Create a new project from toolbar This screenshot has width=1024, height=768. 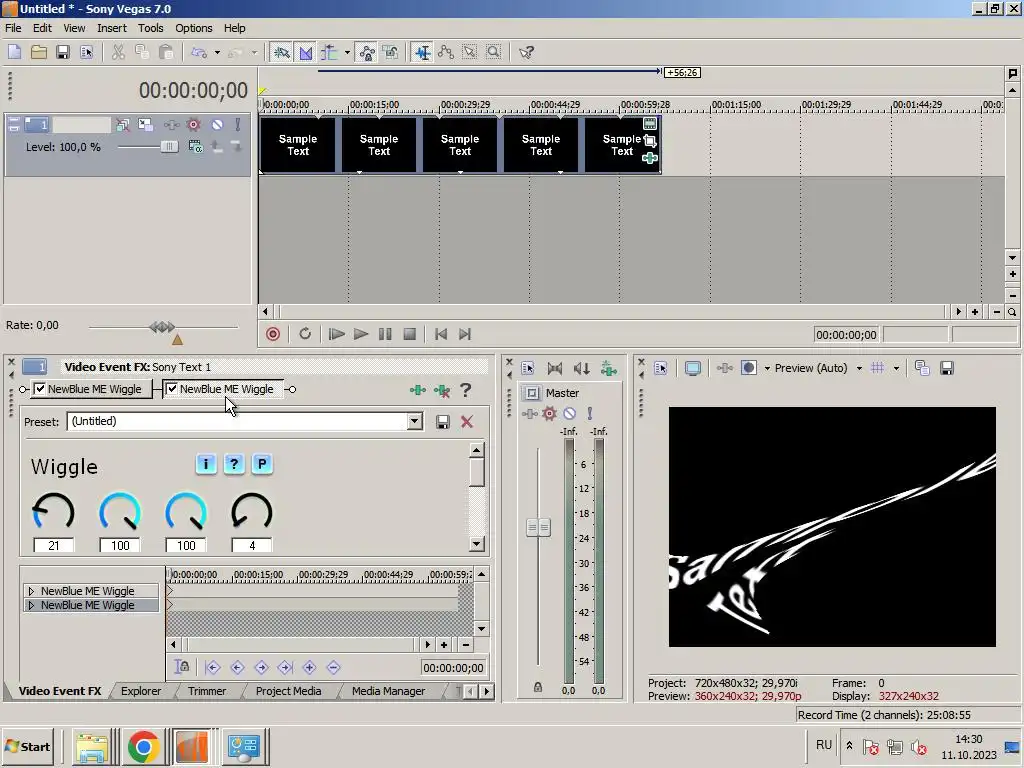click(14, 52)
